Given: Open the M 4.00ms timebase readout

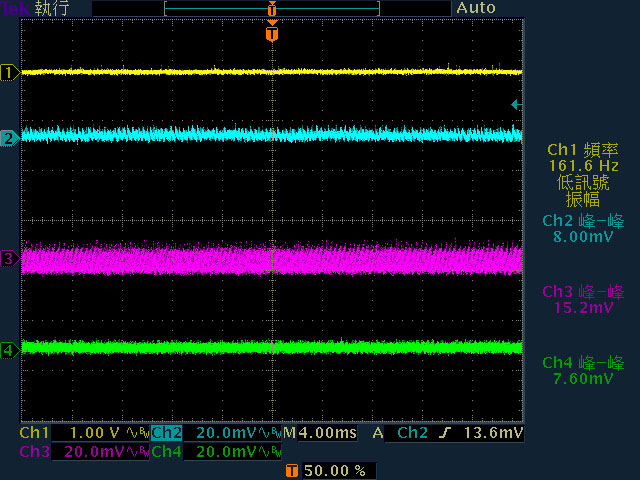Looking at the screenshot, I should click(x=320, y=433).
